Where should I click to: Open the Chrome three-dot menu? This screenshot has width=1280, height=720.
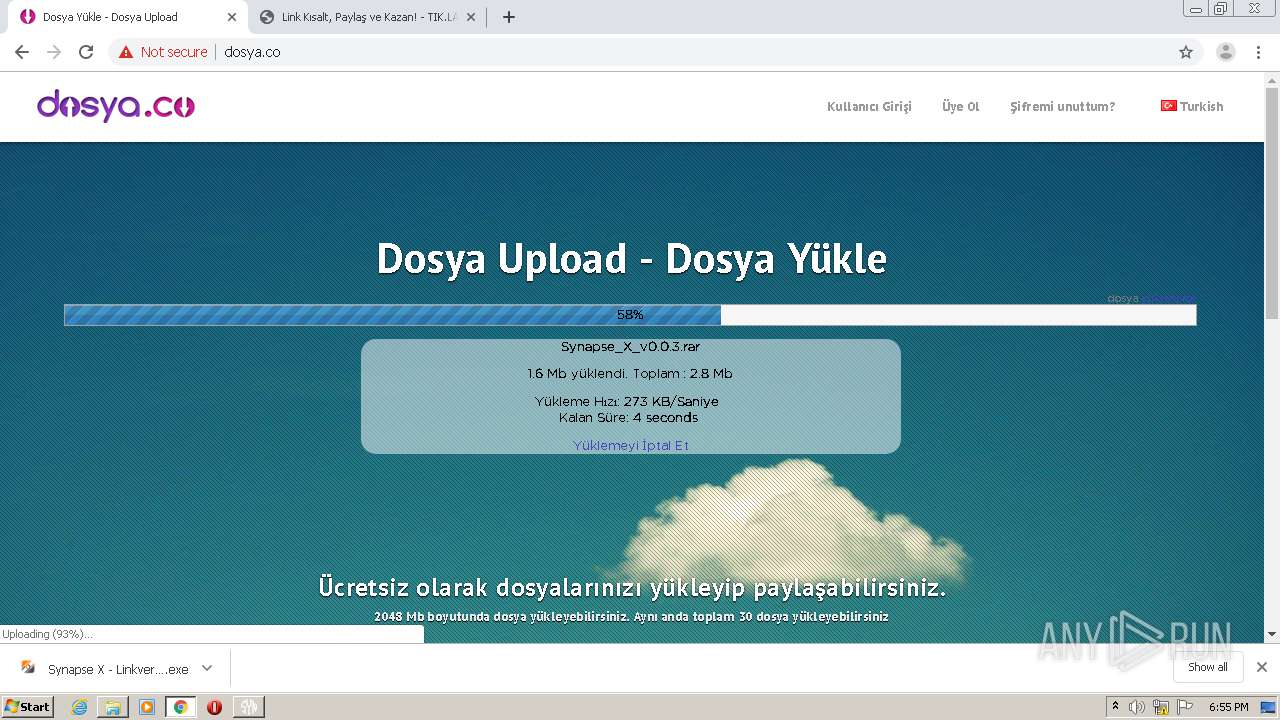tap(1258, 52)
